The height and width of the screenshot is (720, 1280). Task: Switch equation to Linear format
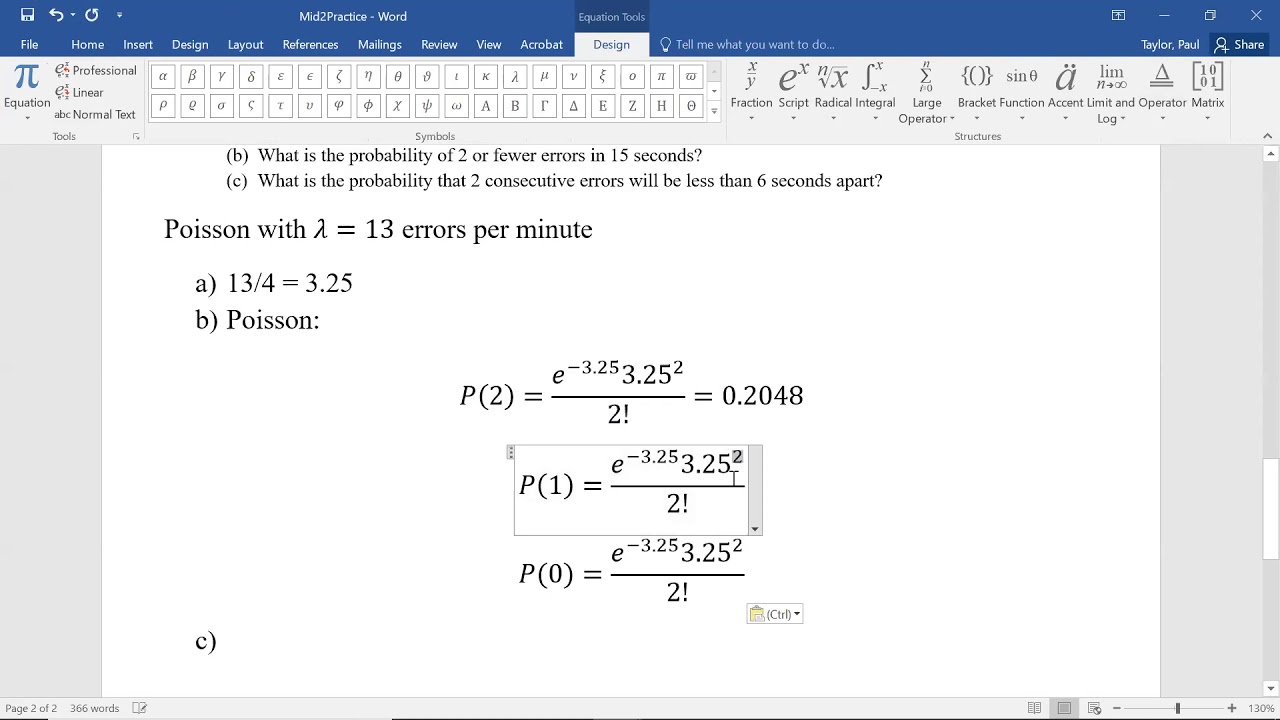coord(80,92)
